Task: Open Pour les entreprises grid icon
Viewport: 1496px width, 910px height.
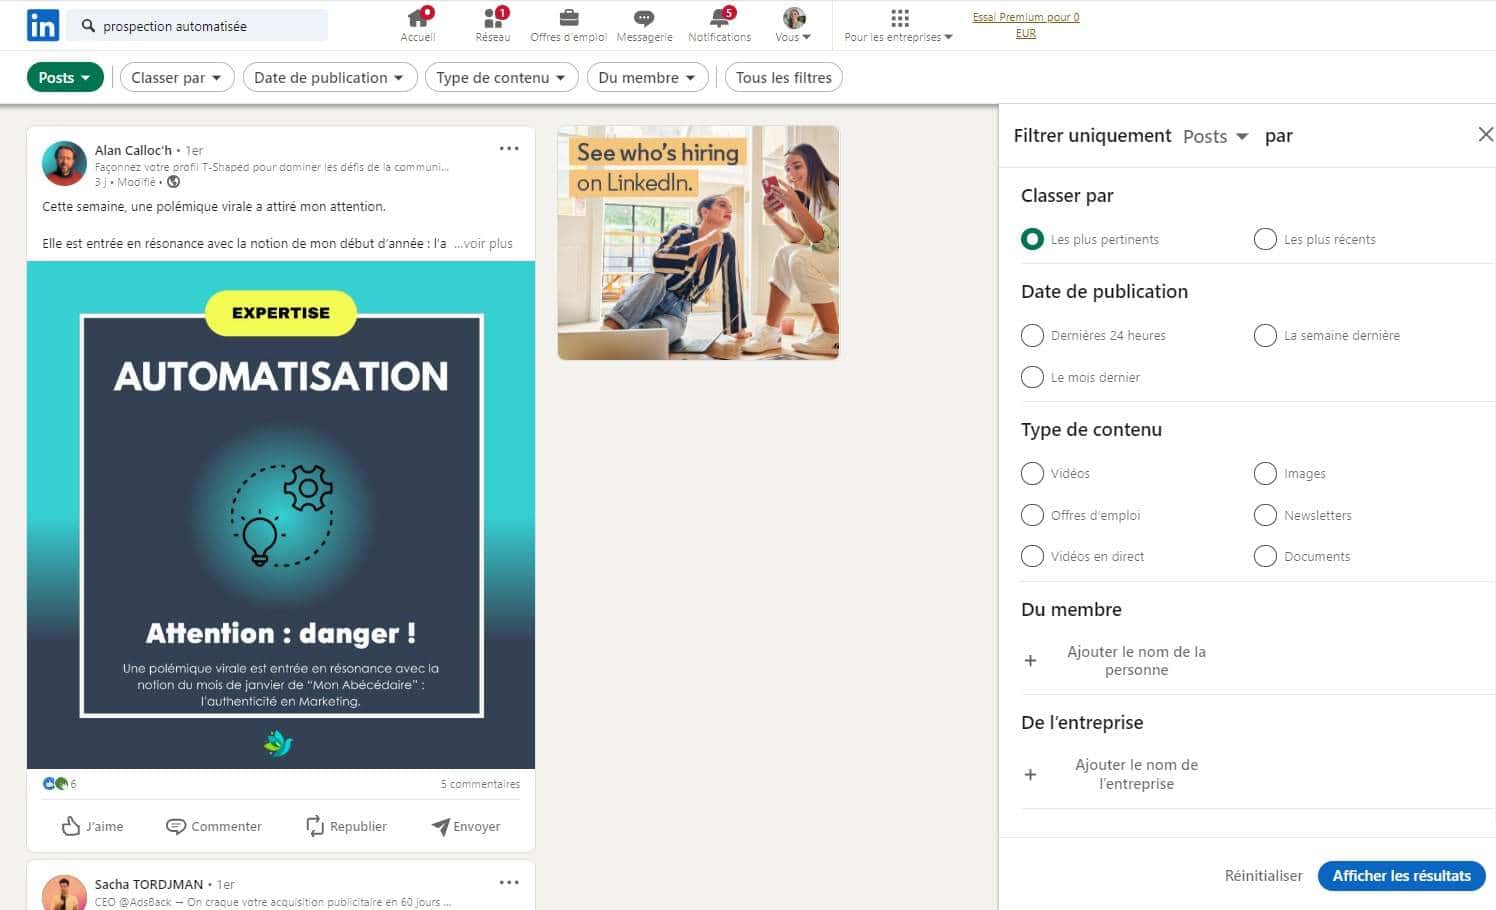Action: pos(899,18)
